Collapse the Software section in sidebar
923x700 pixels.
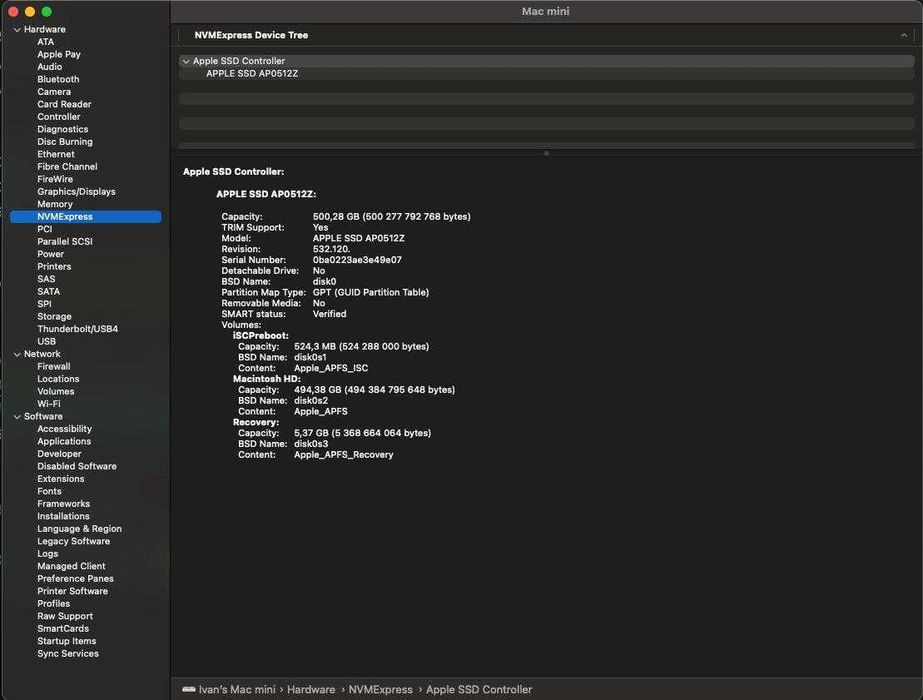pos(17,417)
